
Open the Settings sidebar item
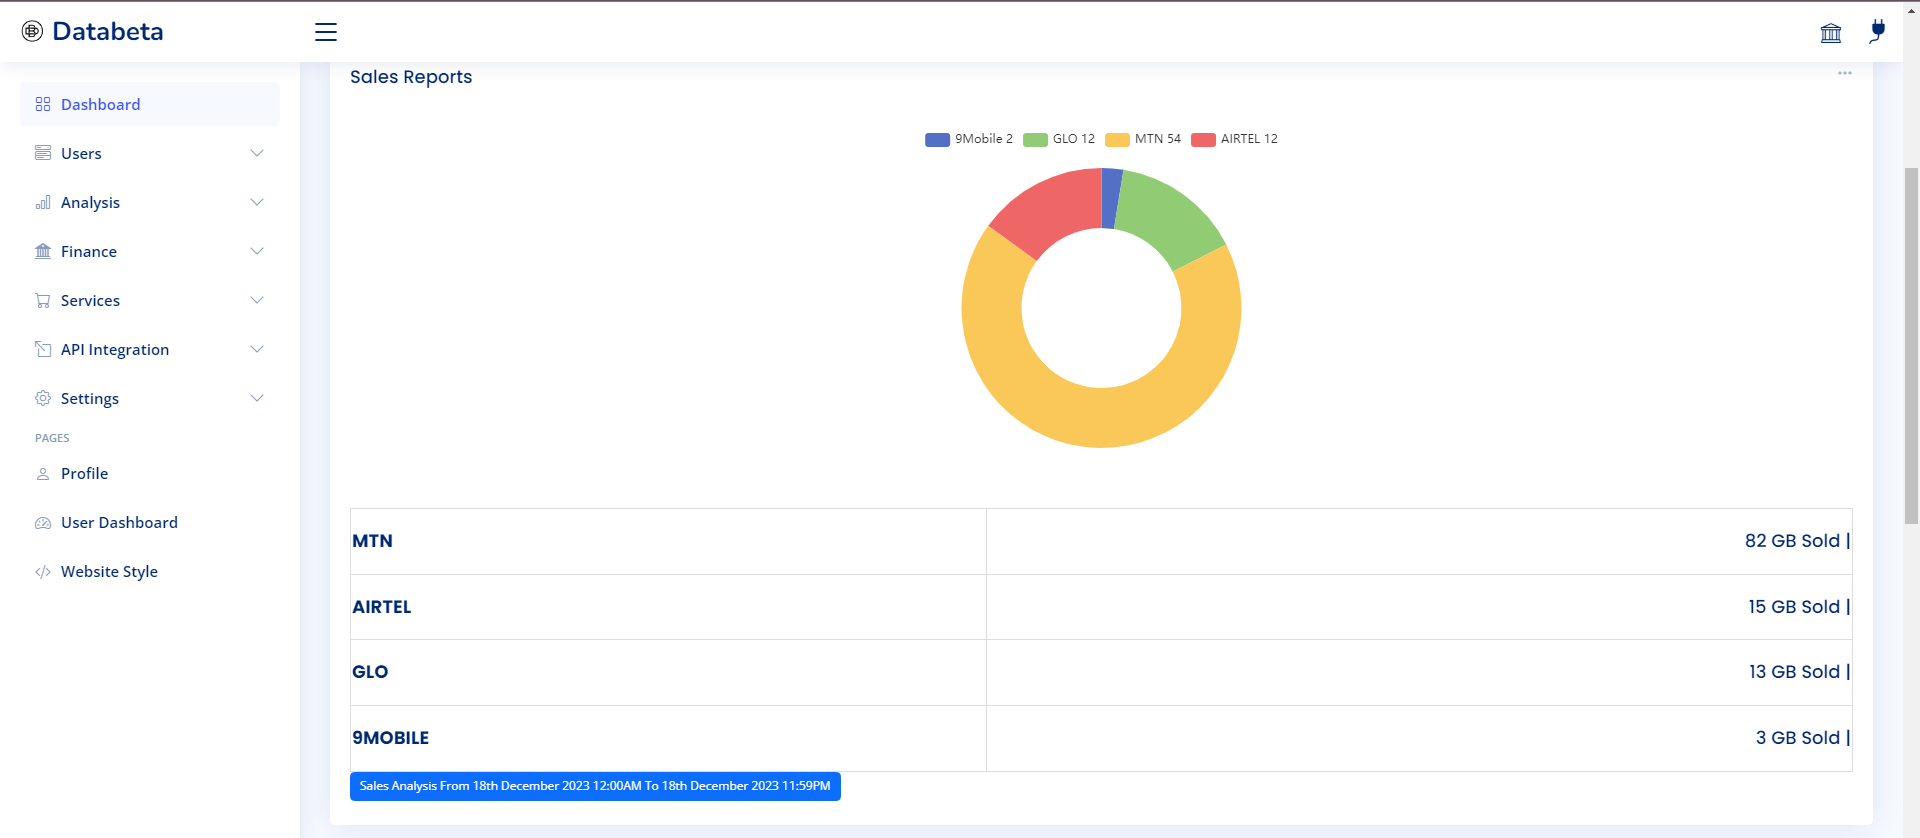click(x=90, y=398)
